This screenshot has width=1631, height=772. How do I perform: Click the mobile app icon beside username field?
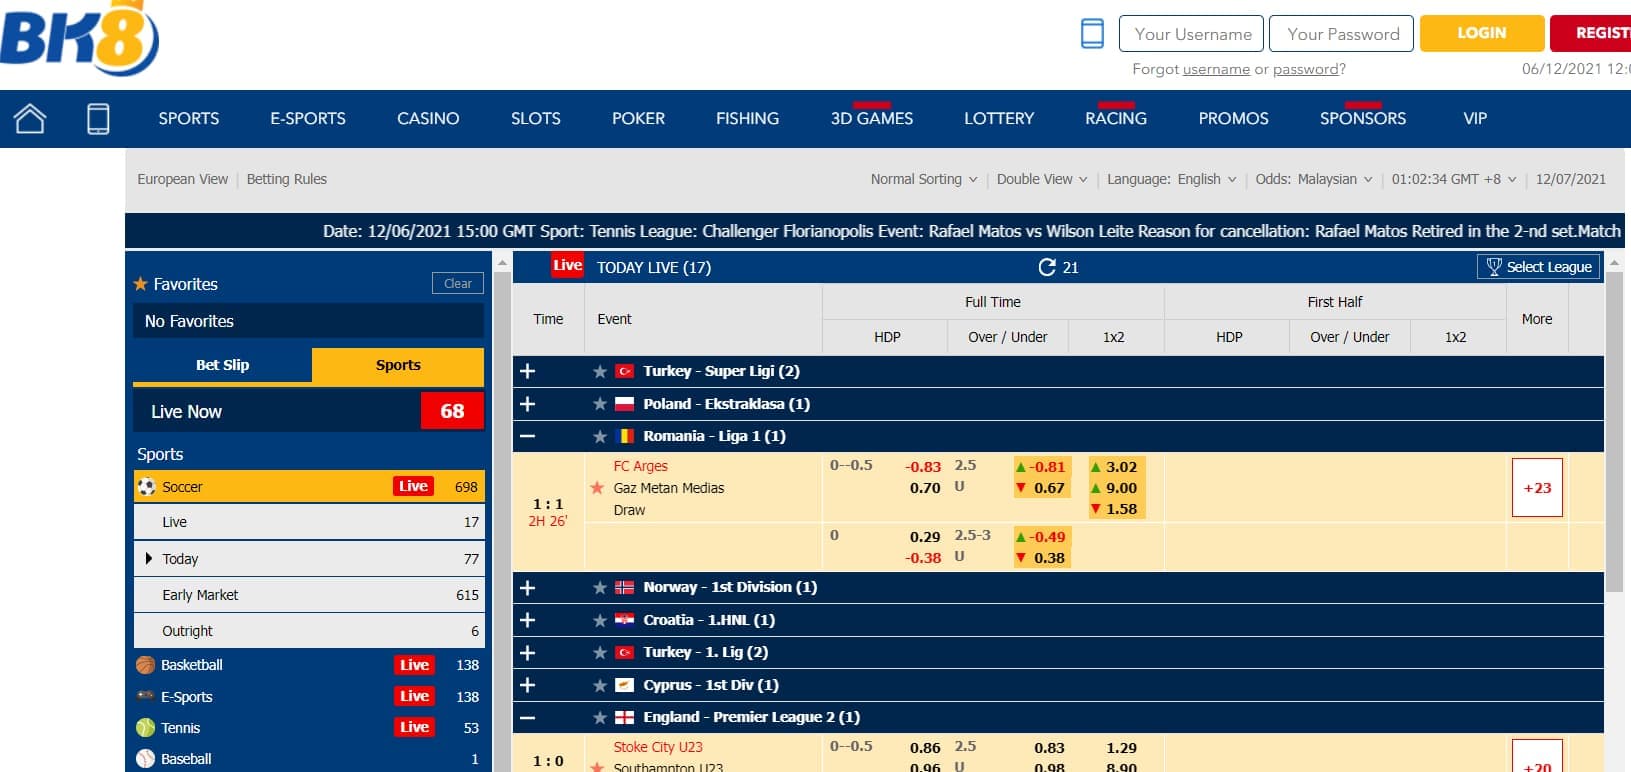point(1093,33)
